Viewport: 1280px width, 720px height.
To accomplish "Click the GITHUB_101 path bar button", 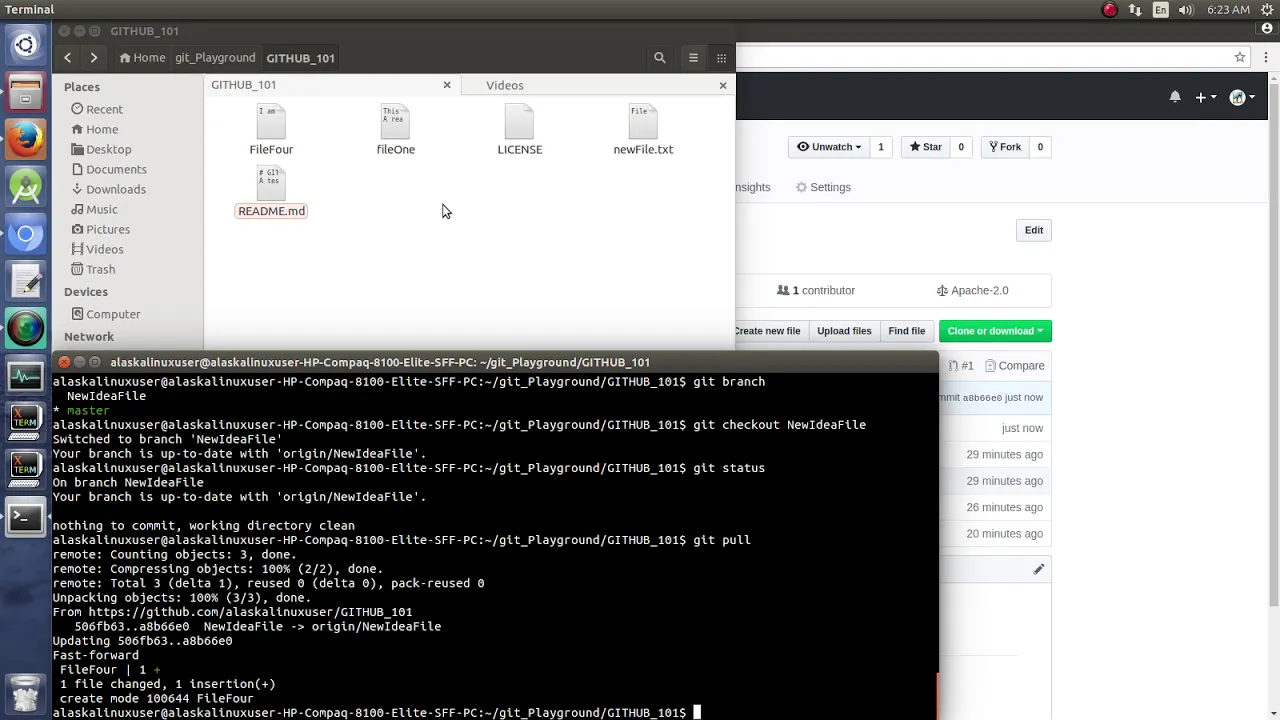I will tap(300, 58).
